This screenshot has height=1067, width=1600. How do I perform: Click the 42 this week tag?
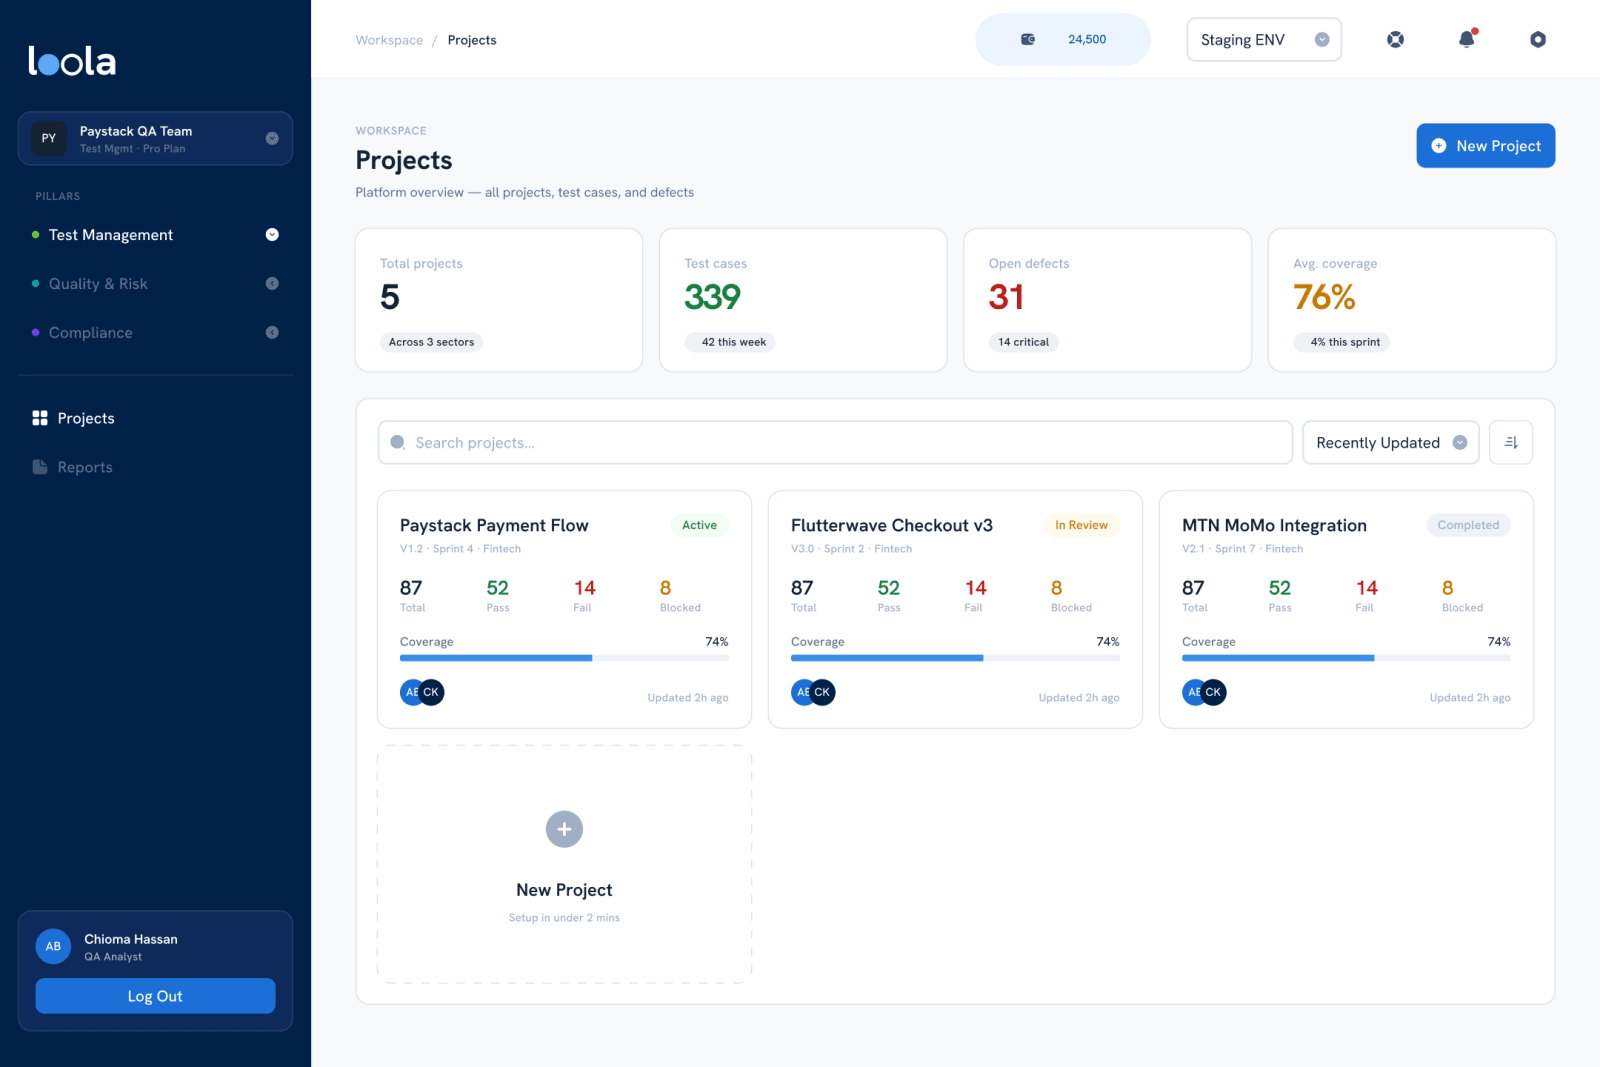(x=730, y=342)
